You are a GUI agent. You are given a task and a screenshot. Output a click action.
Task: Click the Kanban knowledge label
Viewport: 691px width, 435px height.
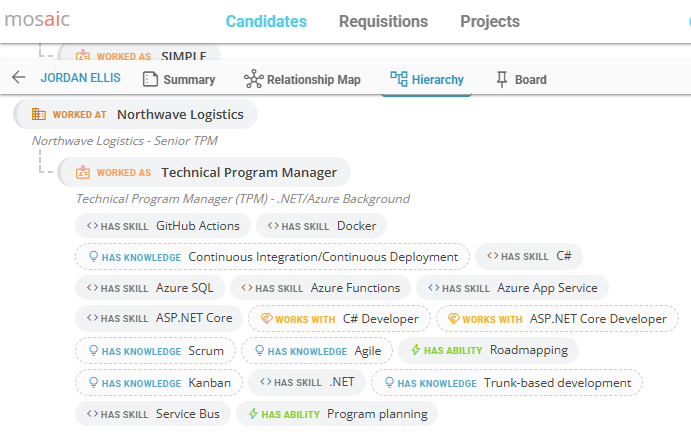[209, 383]
